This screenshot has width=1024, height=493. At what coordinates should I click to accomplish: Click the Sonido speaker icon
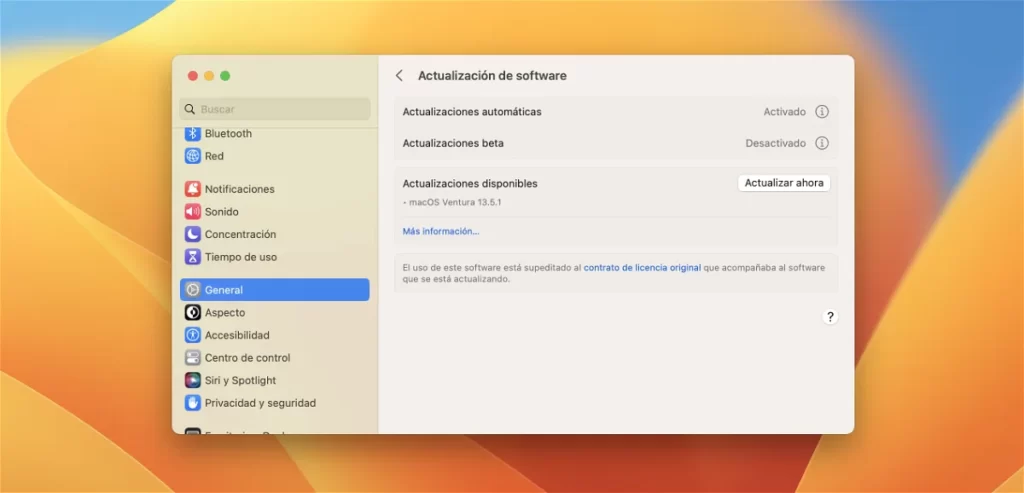[x=193, y=212]
